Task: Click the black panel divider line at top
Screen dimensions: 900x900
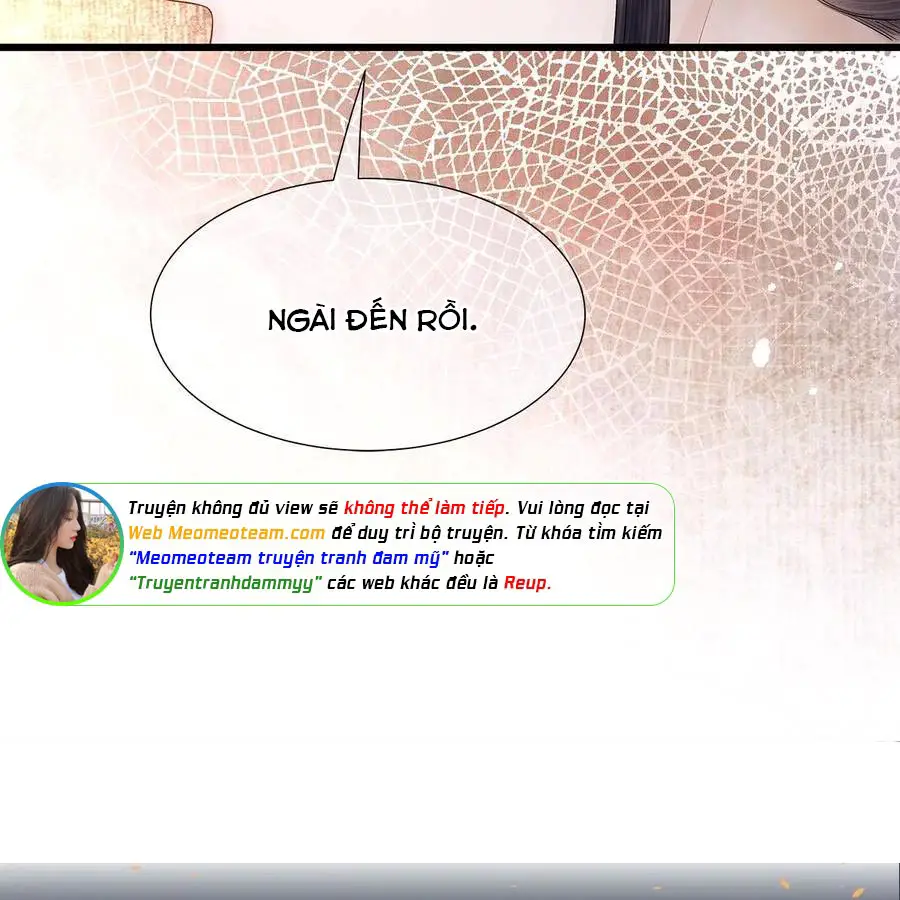Action: pyautogui.click(x=450, y=47)
